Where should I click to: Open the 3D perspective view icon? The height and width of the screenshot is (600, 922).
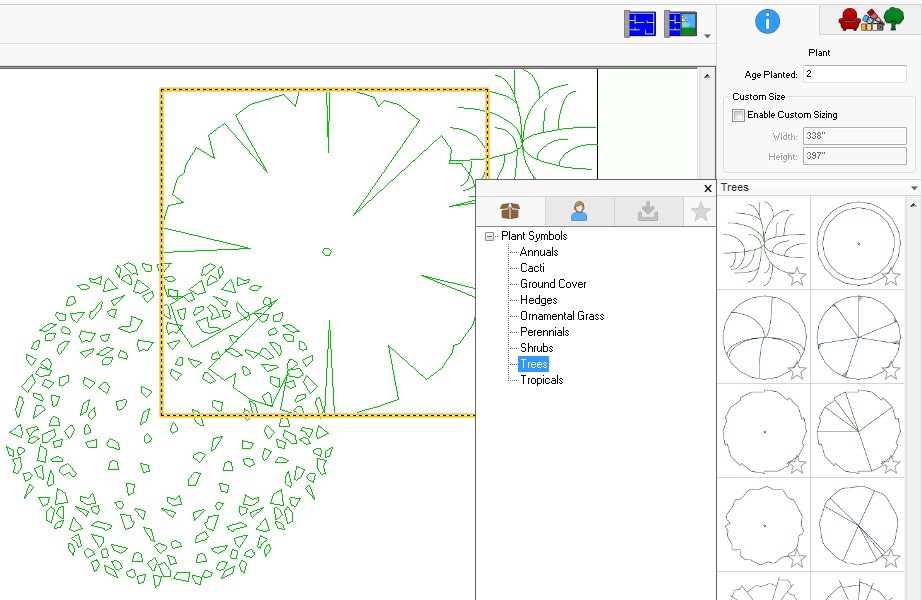click(682, 22)
